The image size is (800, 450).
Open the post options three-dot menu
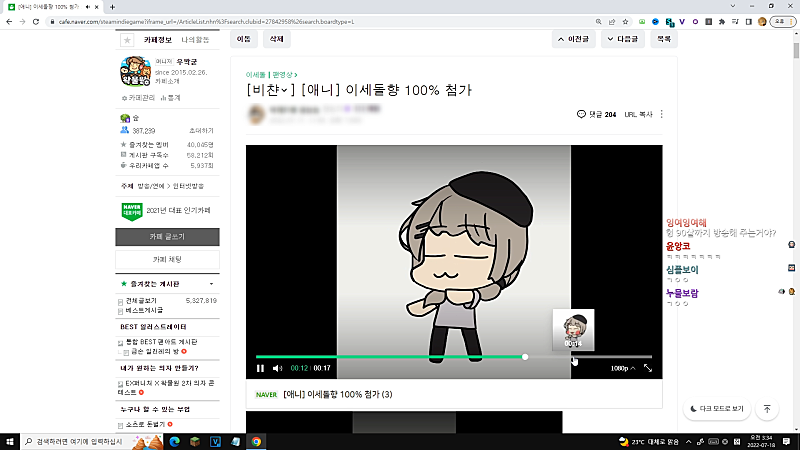pyautogui.click(x=662, y=114)
